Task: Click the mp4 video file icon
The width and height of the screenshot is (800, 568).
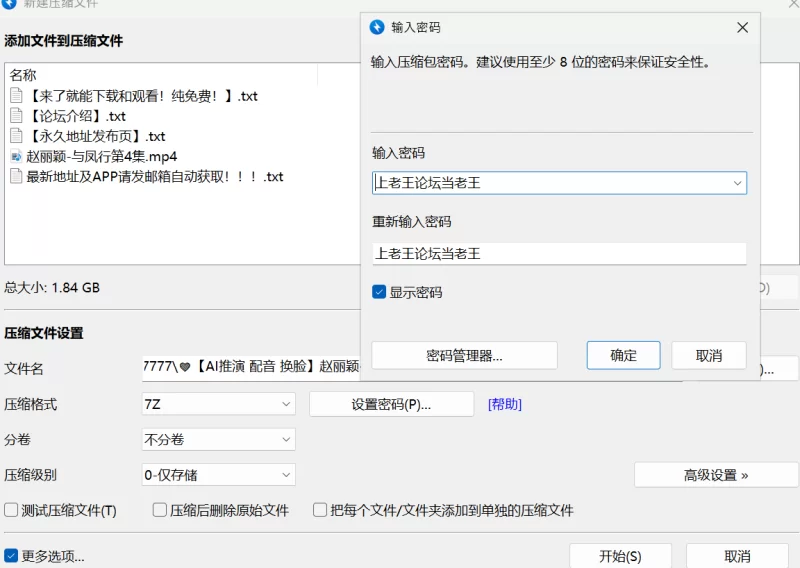Action: (16, 156)
